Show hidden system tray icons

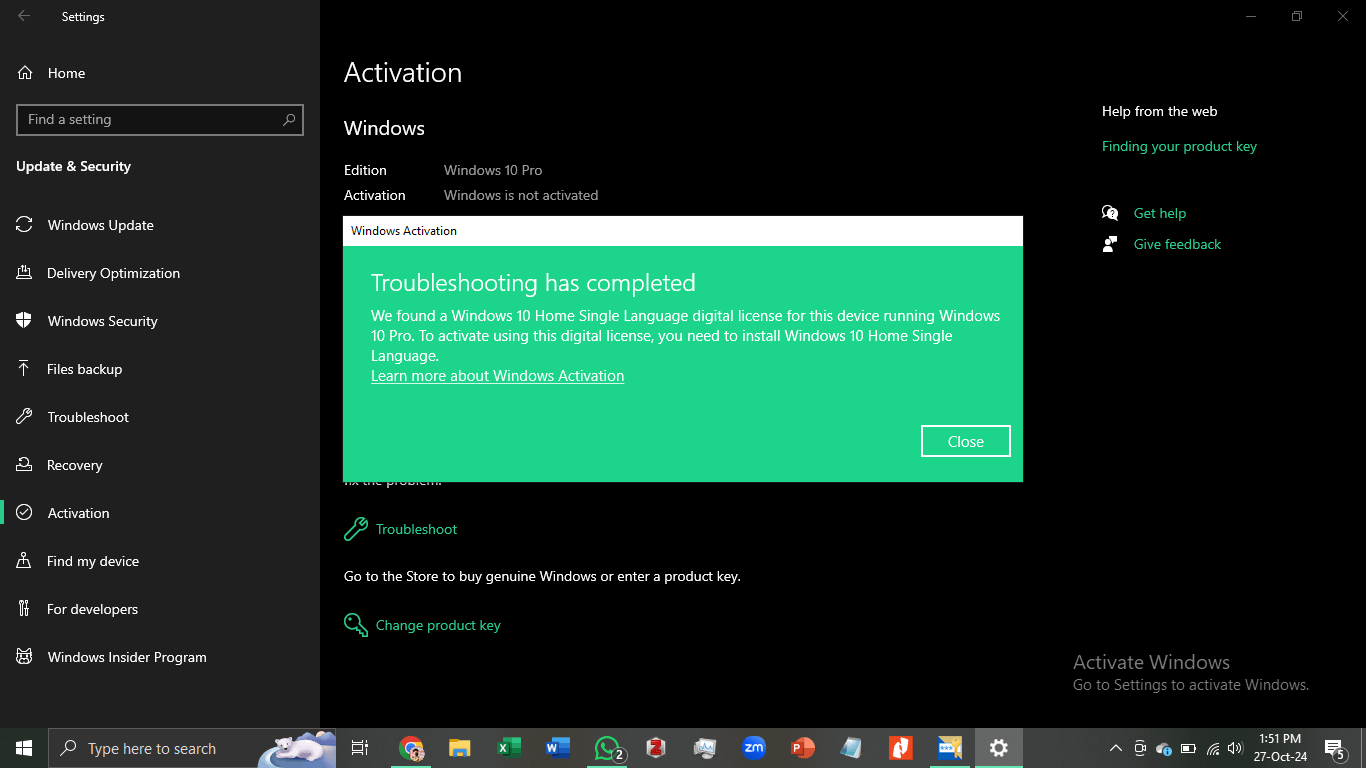tap(1116, 748)
